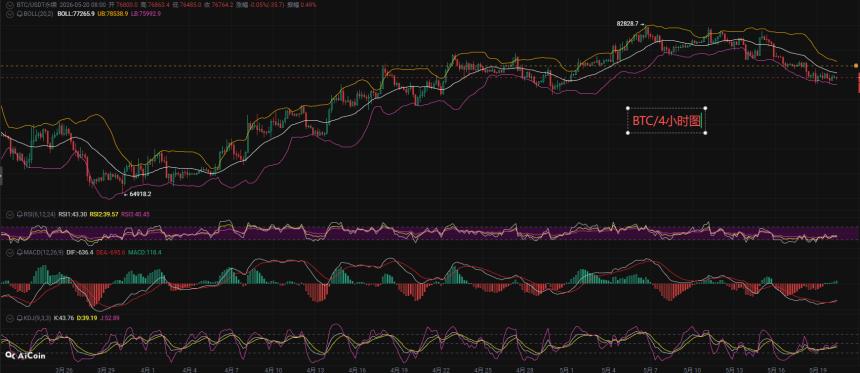Collapse the RSI(6,12,24) indicator panel chevron

point(10,214)
